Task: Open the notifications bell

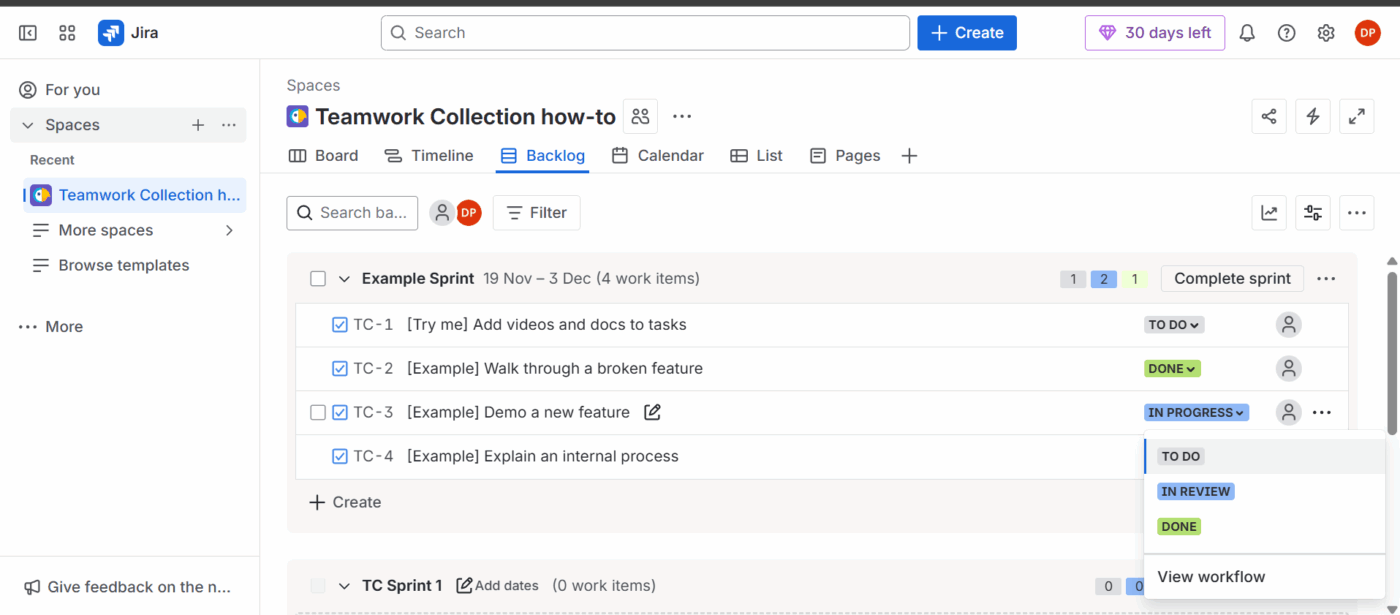Action: (1247, 32)
